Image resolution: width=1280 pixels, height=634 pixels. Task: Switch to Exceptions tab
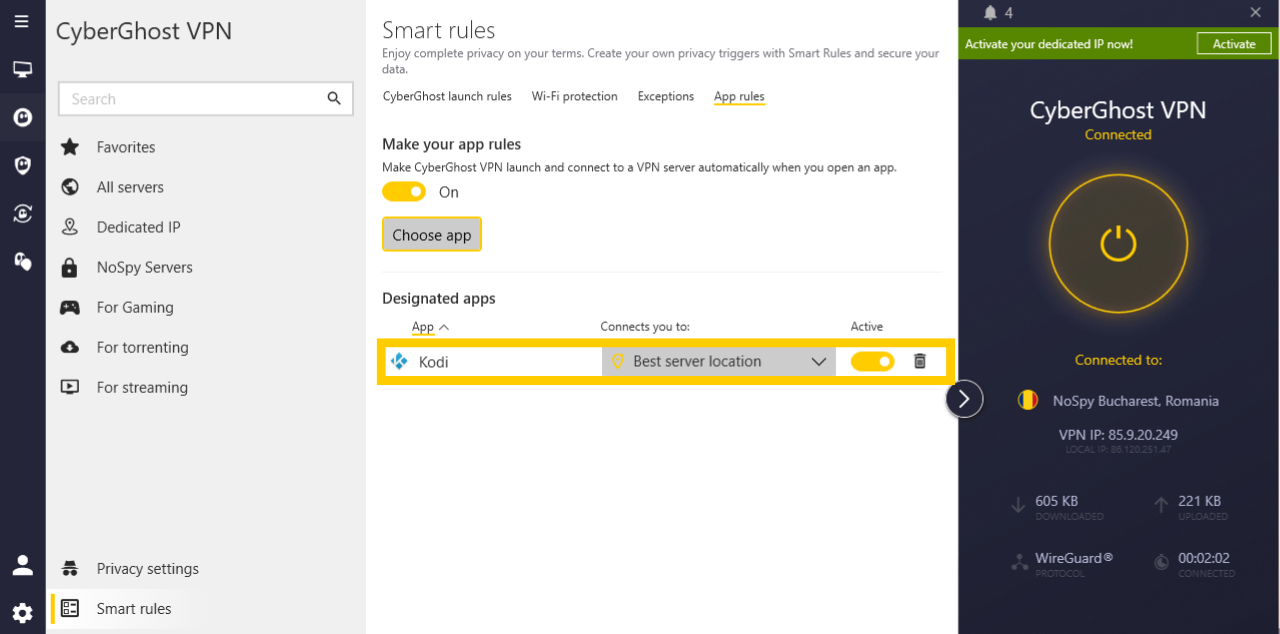coord(665,96)
